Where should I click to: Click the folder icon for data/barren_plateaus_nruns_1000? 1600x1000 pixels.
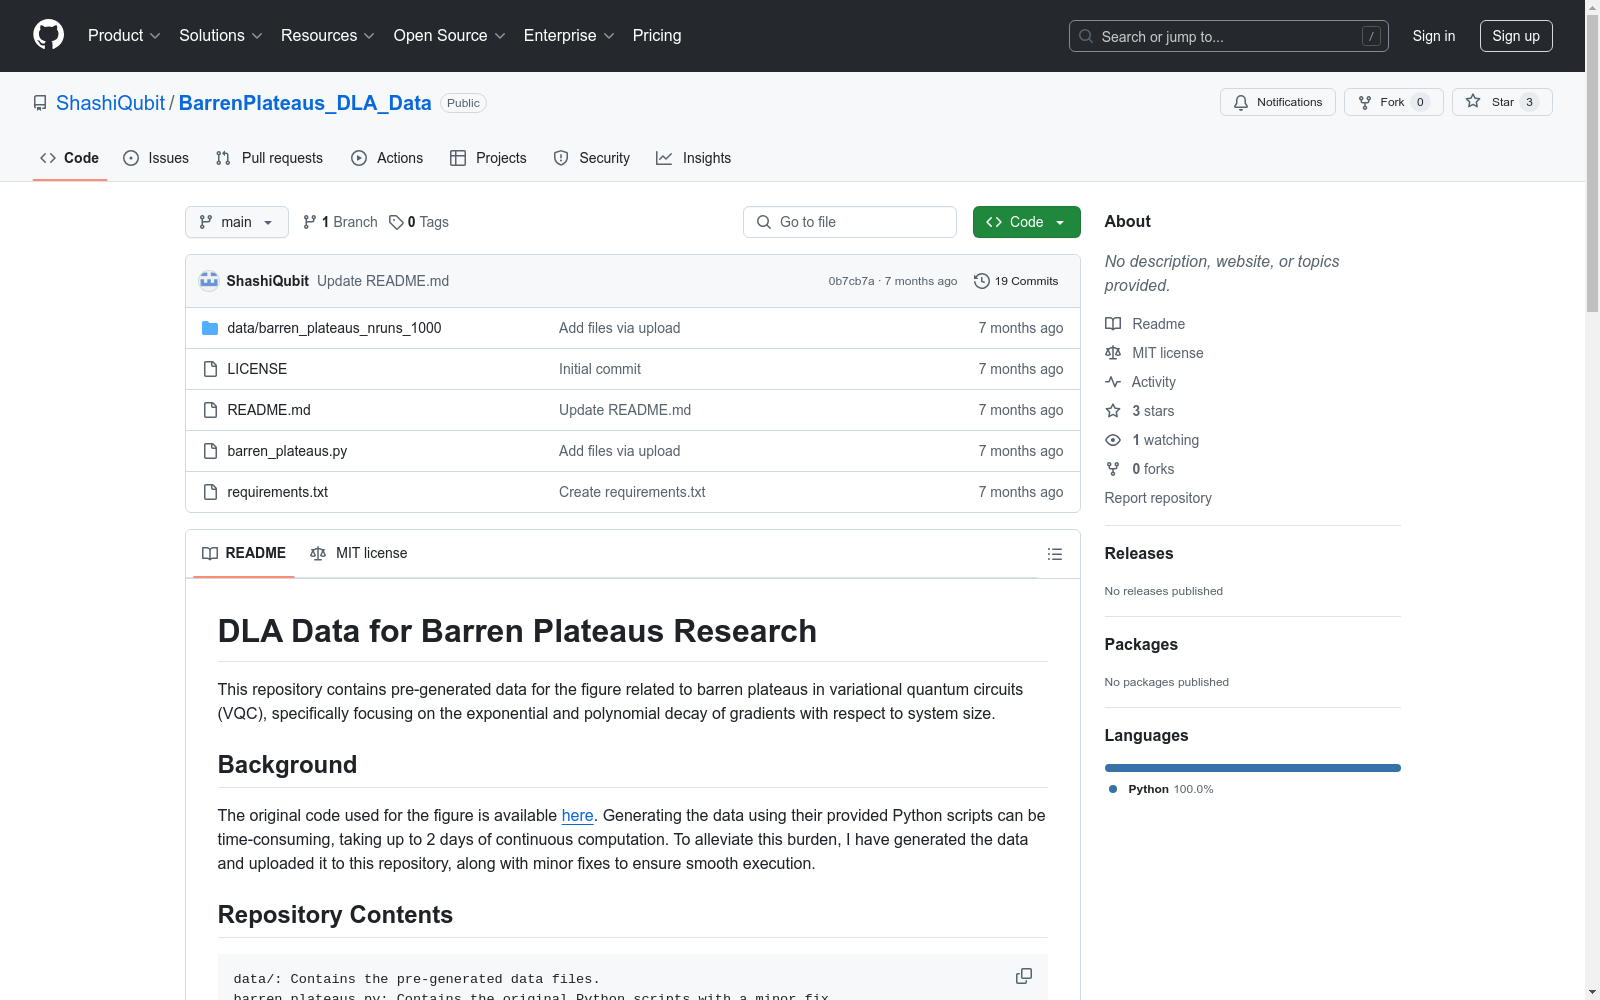210,328
